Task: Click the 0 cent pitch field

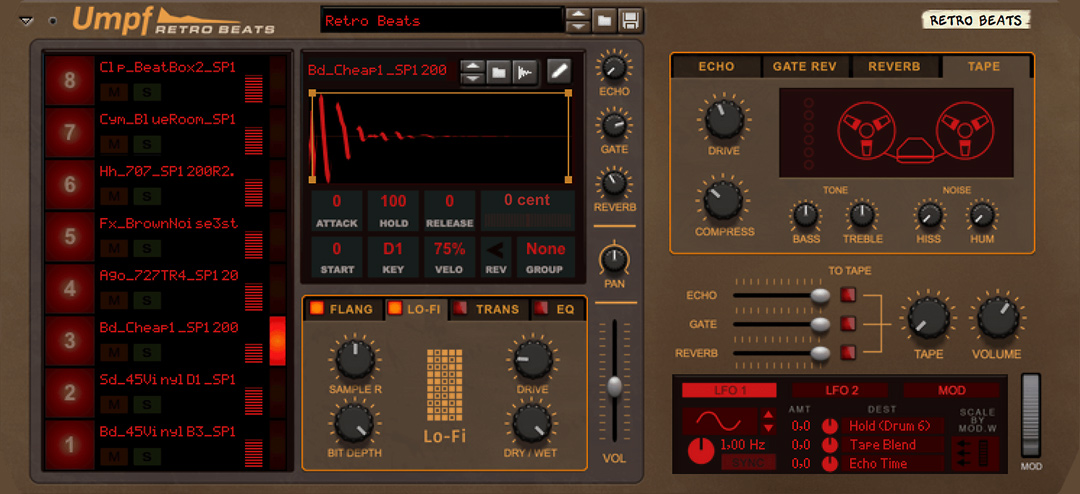Action: click(528, 211)
